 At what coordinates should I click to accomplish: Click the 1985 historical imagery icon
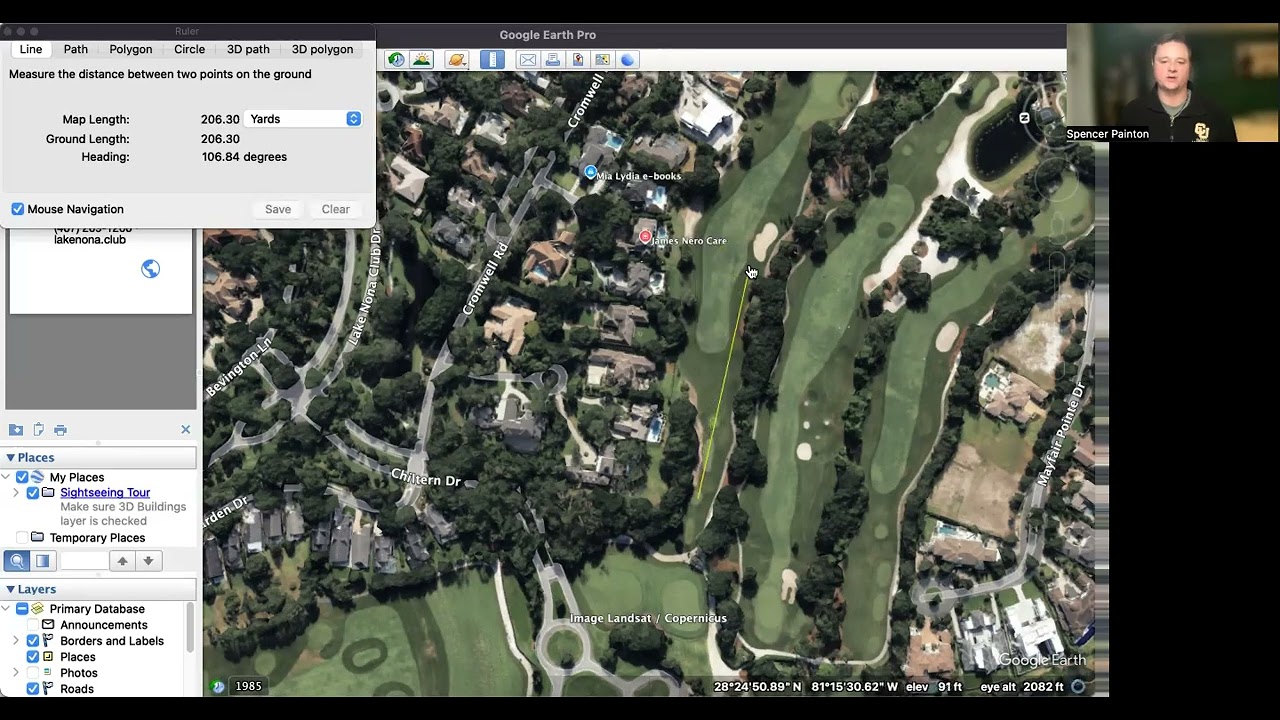pos(218,686)
